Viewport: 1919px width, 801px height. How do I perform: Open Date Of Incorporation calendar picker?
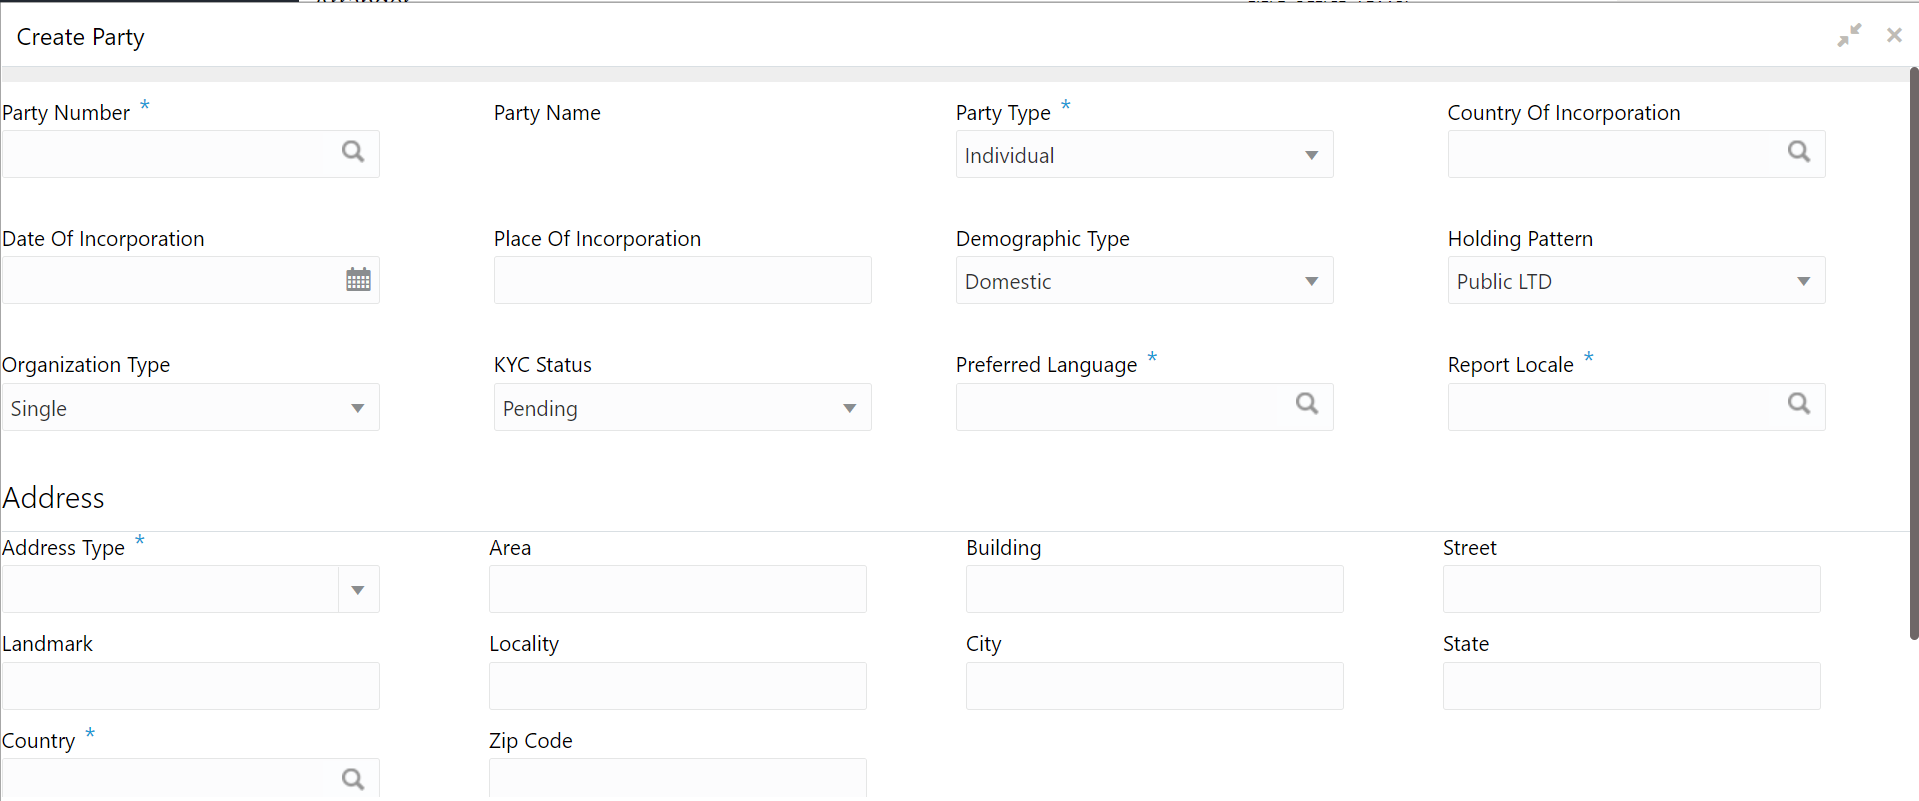[358, 280]
